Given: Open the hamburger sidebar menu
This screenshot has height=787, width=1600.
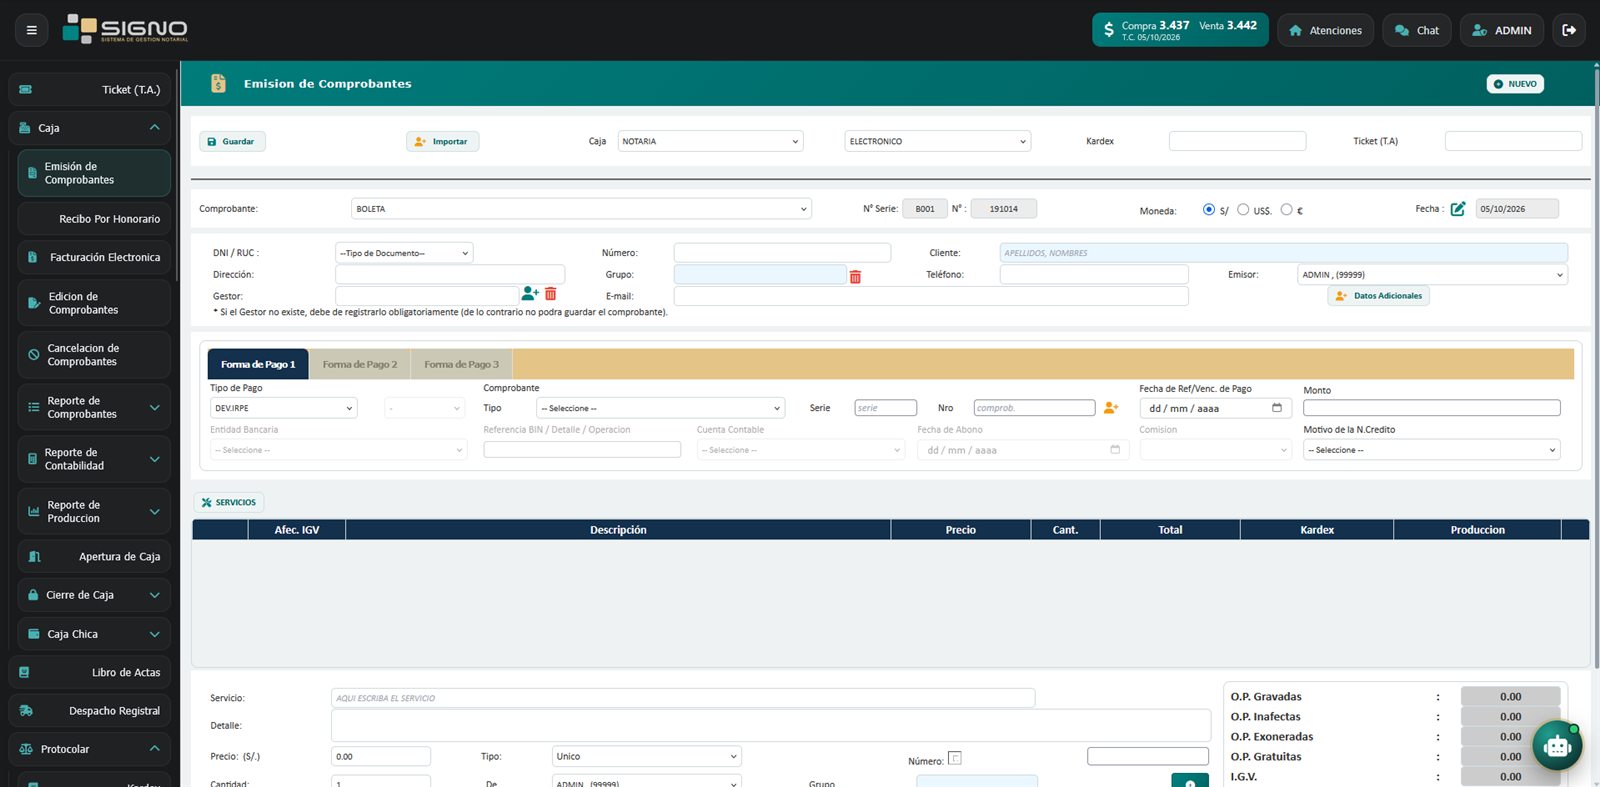Looking at the screenshot, I should 31,30.
